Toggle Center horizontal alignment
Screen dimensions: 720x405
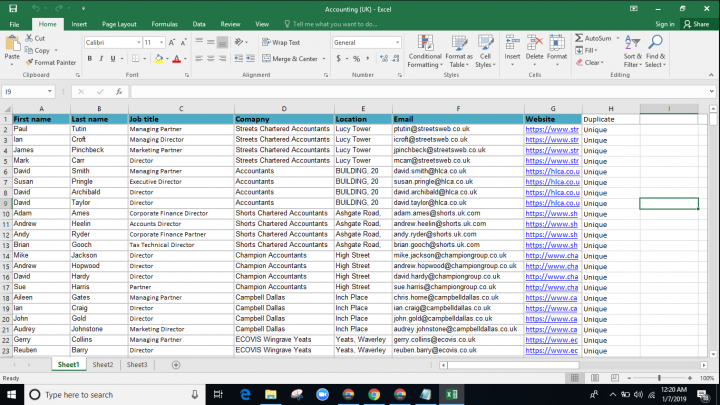coord(211,58)
